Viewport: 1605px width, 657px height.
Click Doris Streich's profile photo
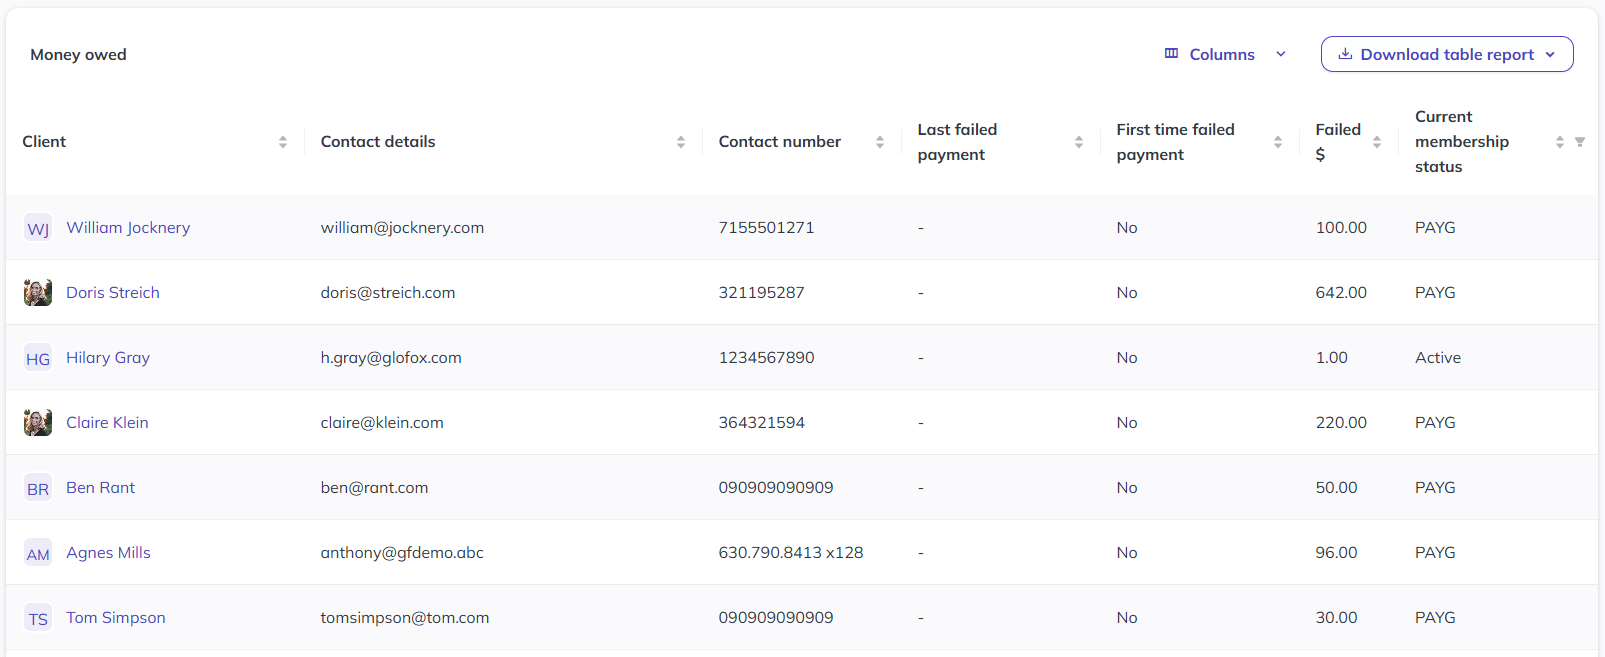38,293
